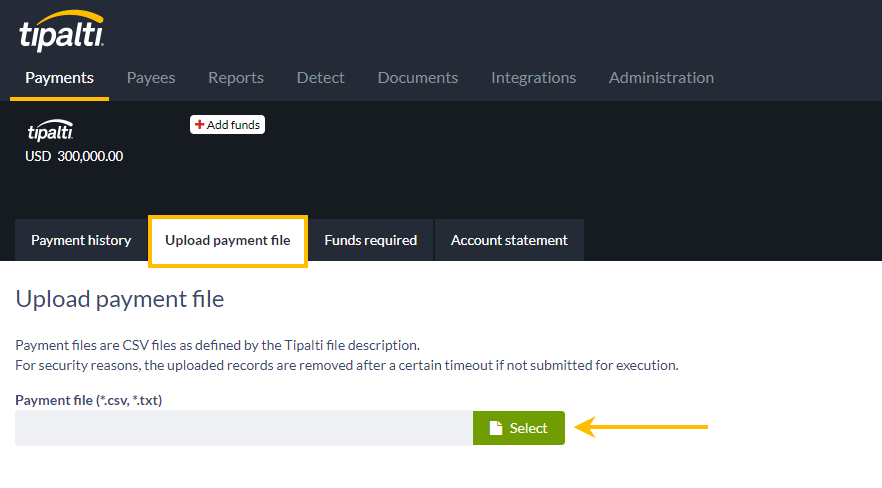Open the Administration menu
The width and height of the screenshot is (882, 488).
point(661,77)
